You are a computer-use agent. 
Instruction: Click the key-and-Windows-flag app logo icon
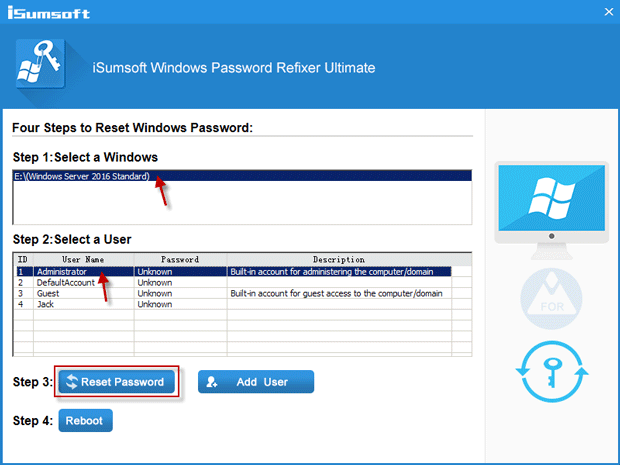click(x=40, y=63)
